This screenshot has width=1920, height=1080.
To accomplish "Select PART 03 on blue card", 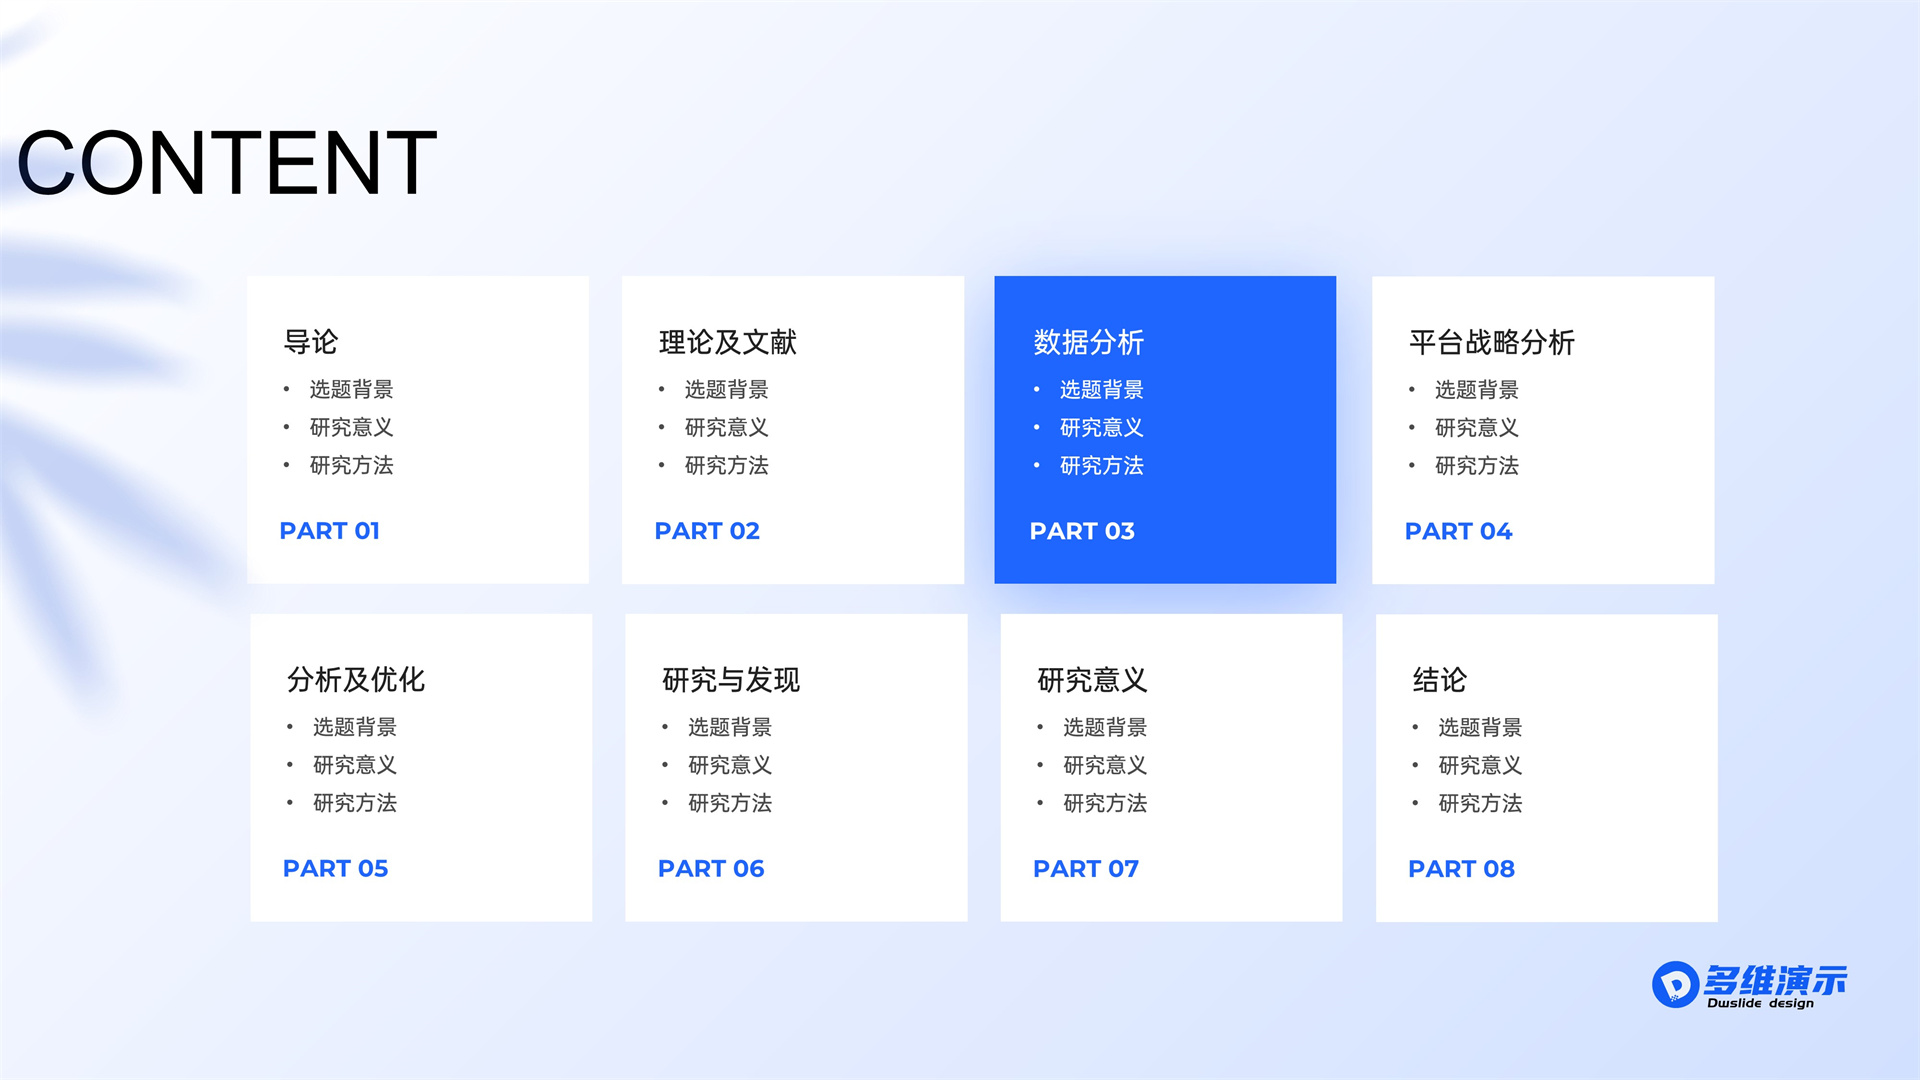I will tap(1082, 531).
